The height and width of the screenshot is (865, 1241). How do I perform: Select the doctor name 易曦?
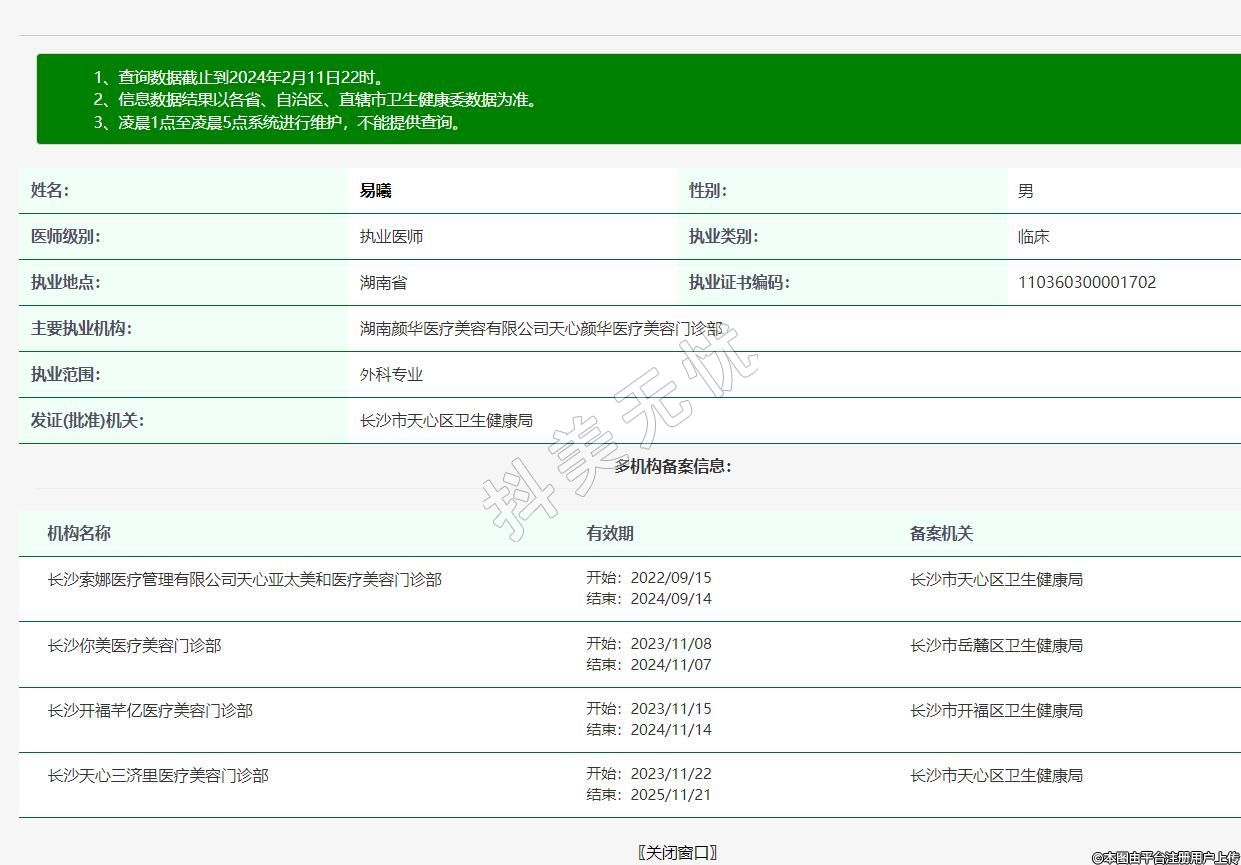375,191
